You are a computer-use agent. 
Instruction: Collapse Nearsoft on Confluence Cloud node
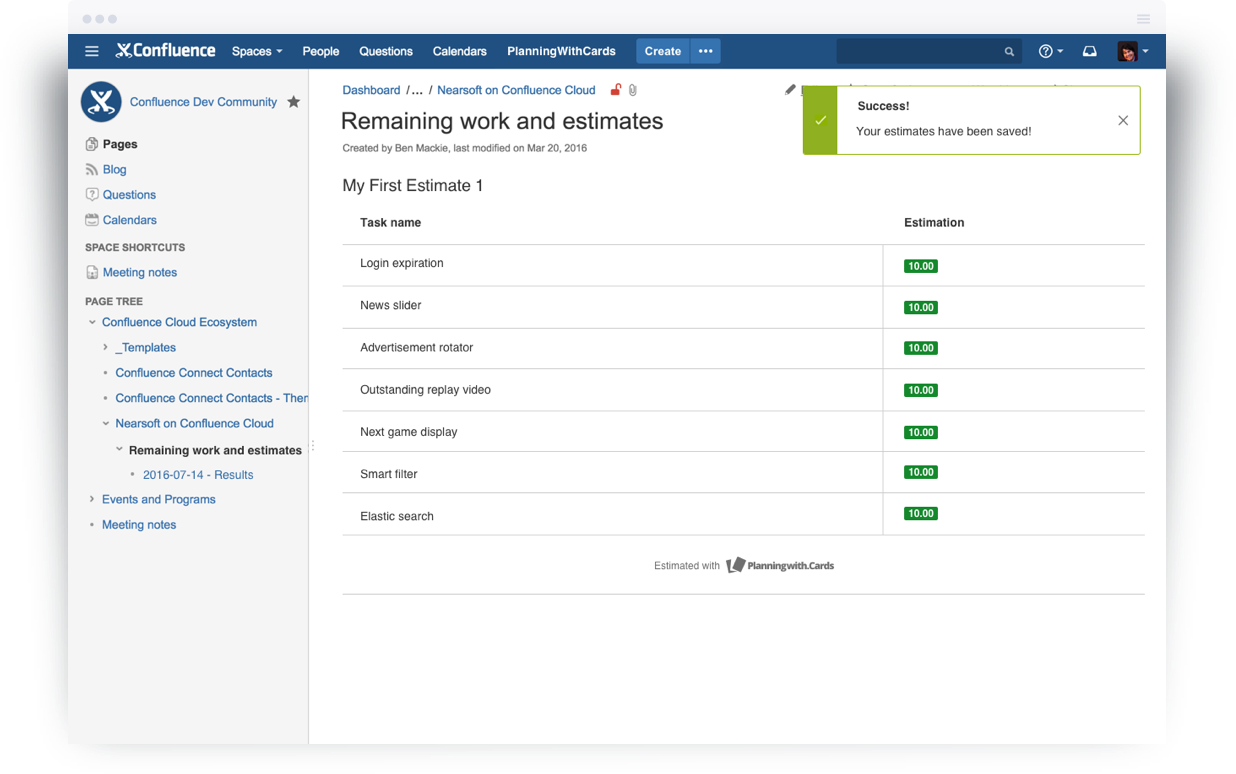coord(105,423)
